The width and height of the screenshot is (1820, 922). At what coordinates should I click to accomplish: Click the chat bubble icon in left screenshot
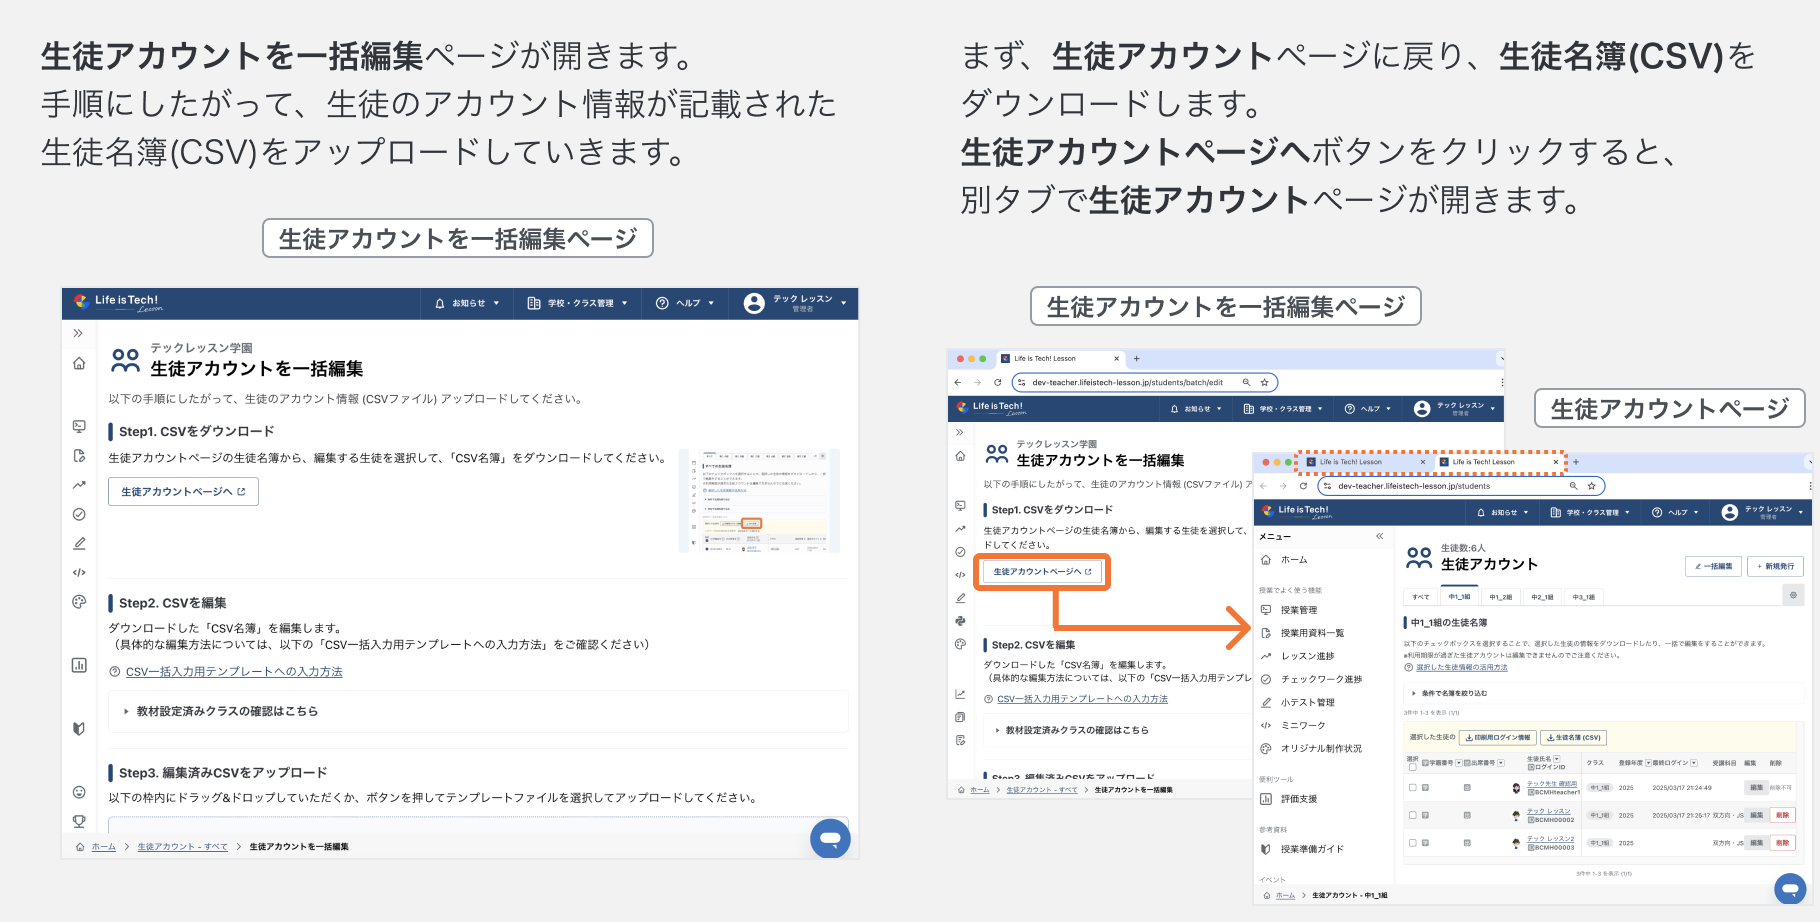point(830,838)
